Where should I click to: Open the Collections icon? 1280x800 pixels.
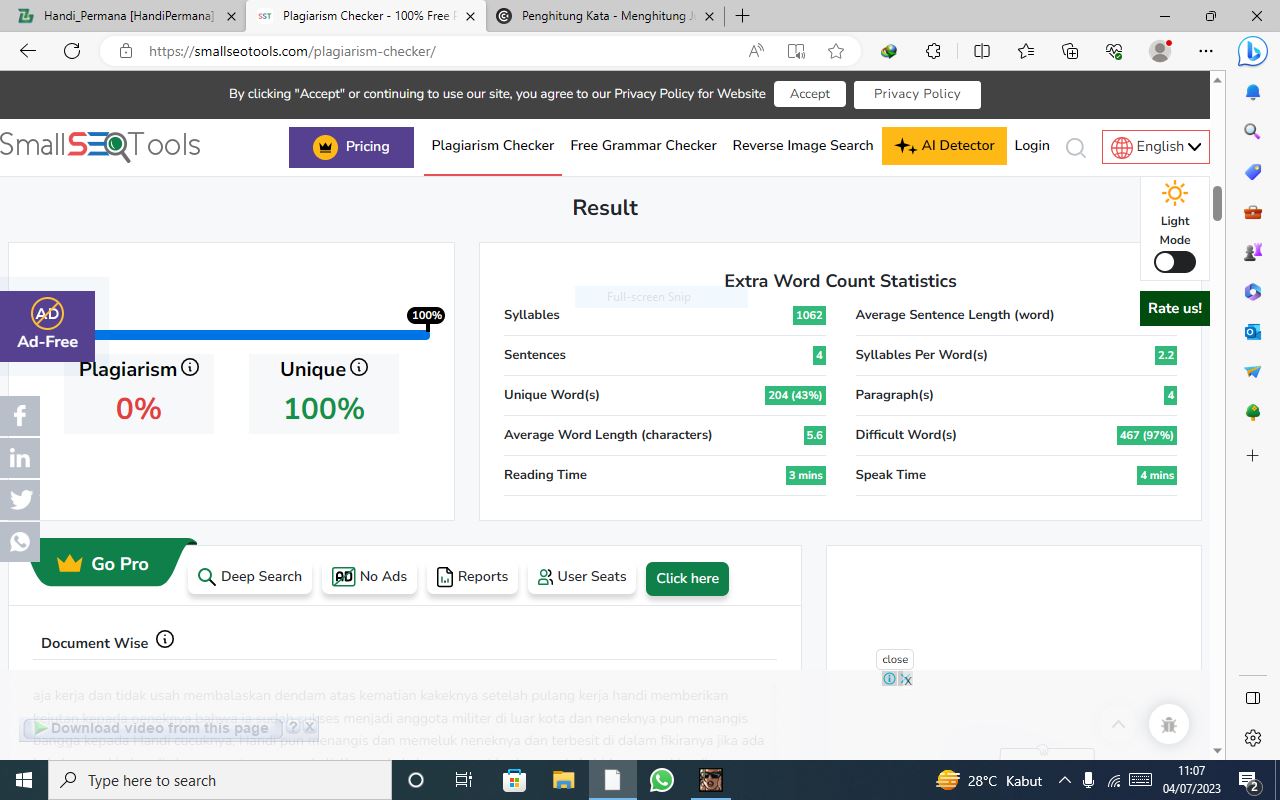click(1070, 51)
